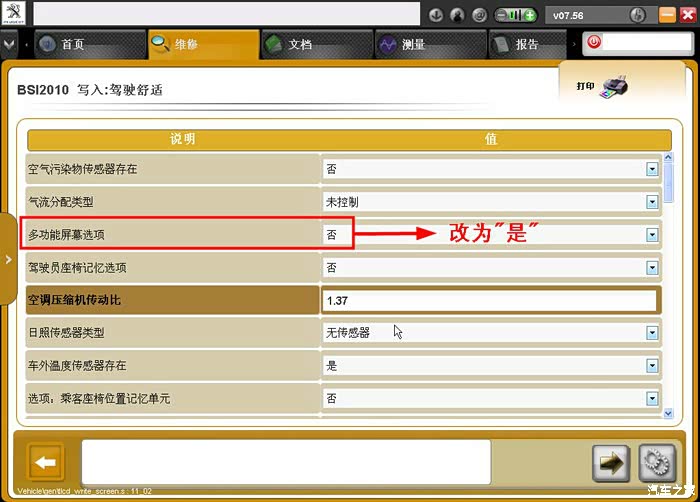
Task: Expand the left side panel arrow
Action: (x=8, y=259)
